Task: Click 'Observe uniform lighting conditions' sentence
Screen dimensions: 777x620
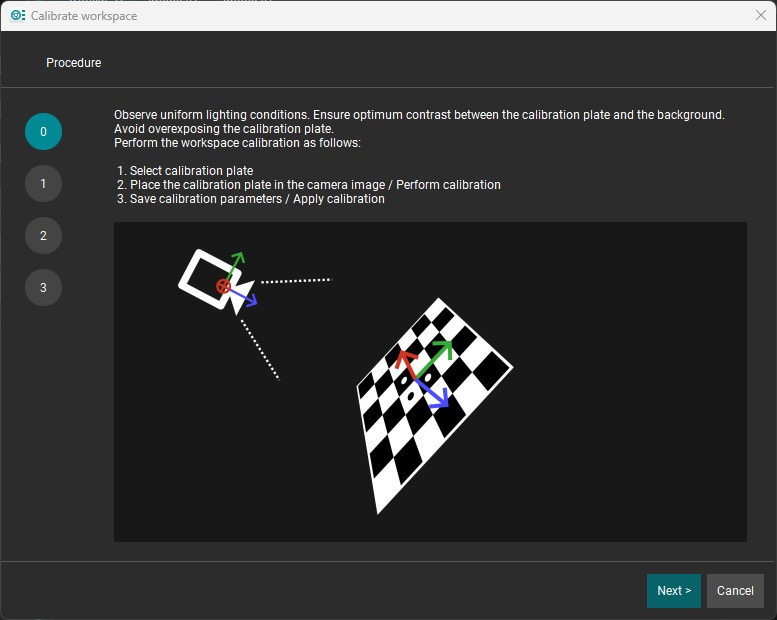Action: [x=212, y=115]
